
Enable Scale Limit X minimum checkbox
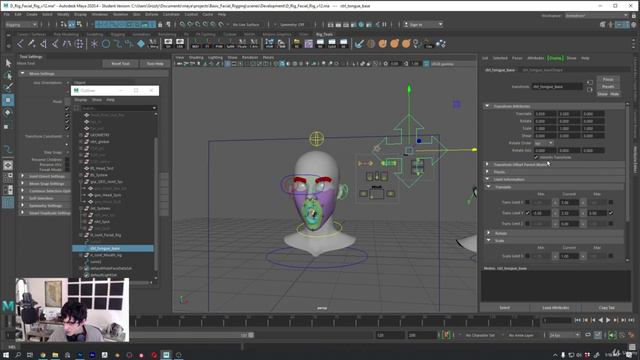point(527,256)
